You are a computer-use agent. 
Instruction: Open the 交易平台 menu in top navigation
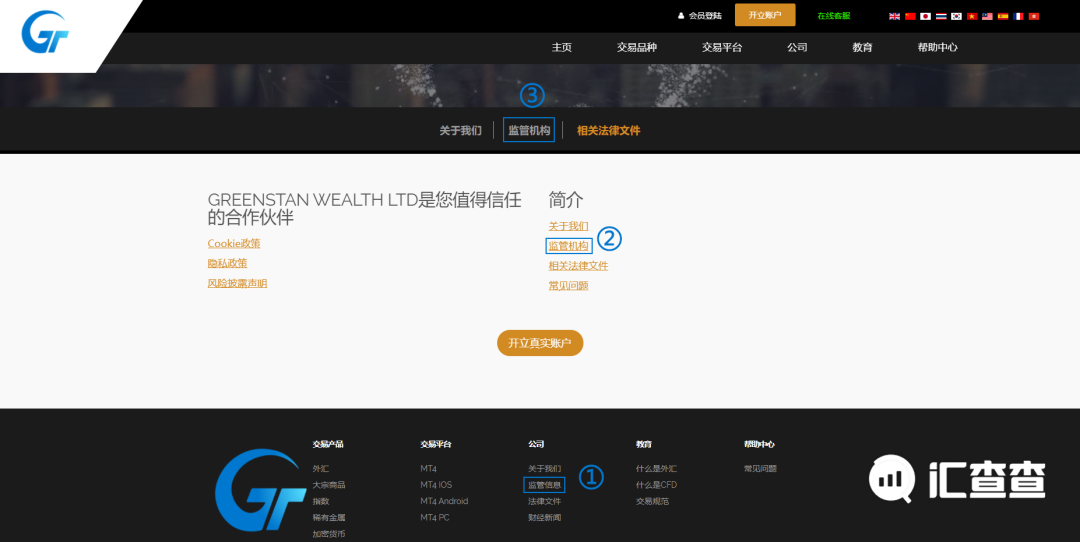[722, 48]
